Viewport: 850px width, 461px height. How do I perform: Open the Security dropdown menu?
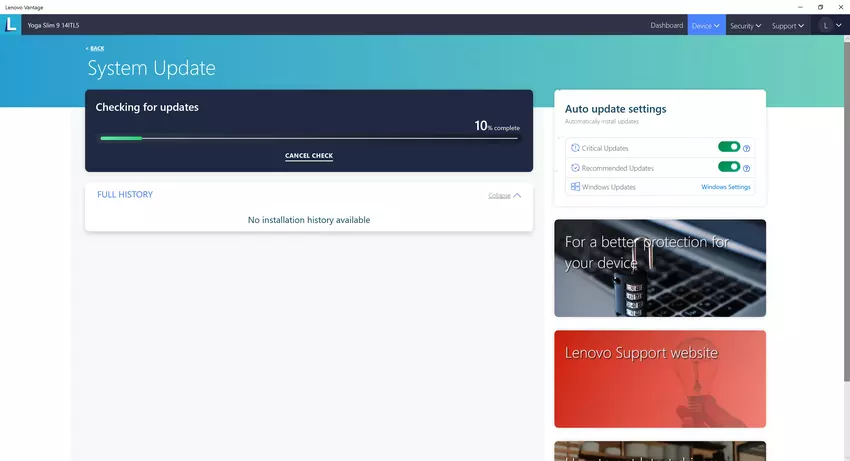745,25
